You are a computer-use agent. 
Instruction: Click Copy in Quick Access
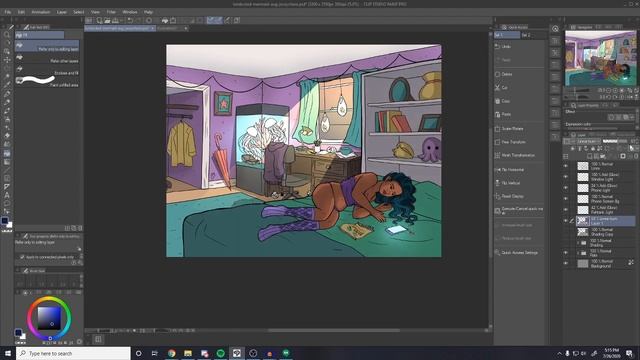pos(505,101)
